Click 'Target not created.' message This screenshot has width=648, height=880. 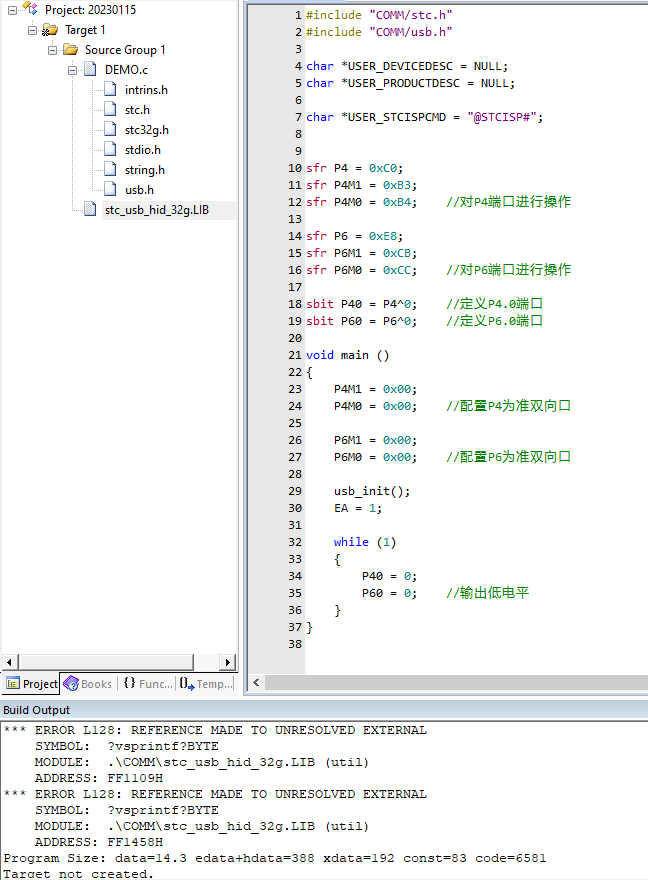[x=79, y=874]
